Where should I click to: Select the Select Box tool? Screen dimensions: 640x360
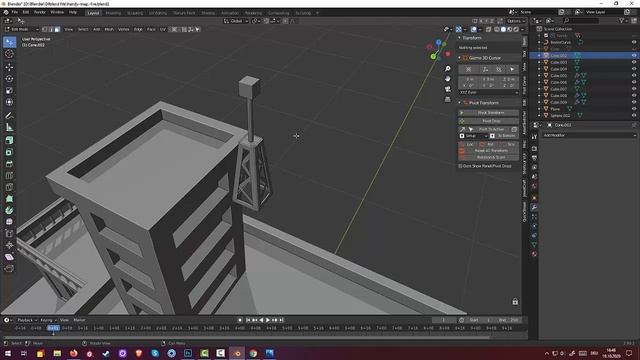(9, 42)
